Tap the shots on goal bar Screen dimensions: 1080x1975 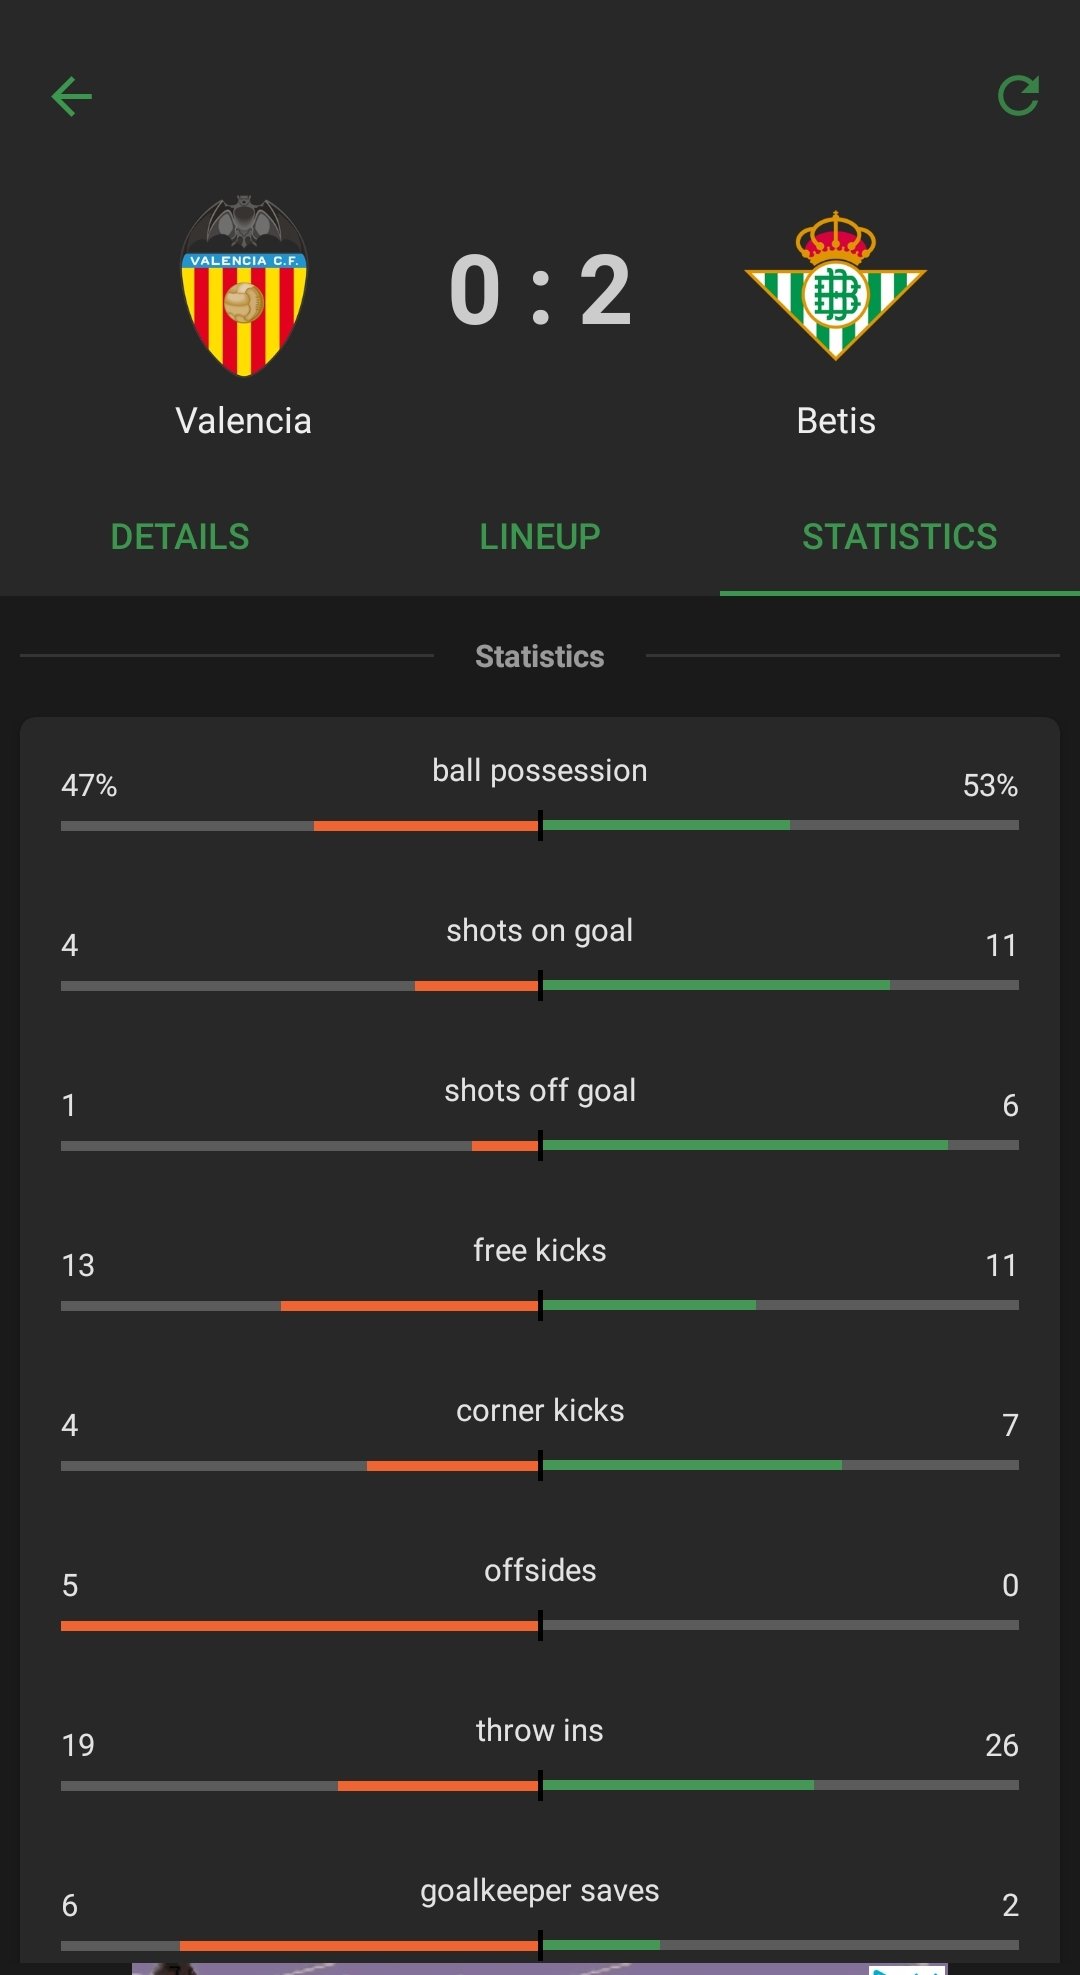[540, 985]
